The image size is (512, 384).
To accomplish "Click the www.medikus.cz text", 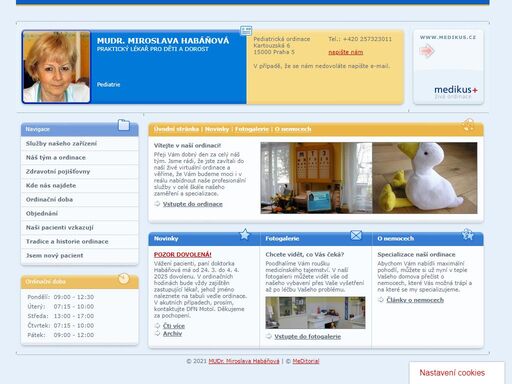I will tap(448, 37).
